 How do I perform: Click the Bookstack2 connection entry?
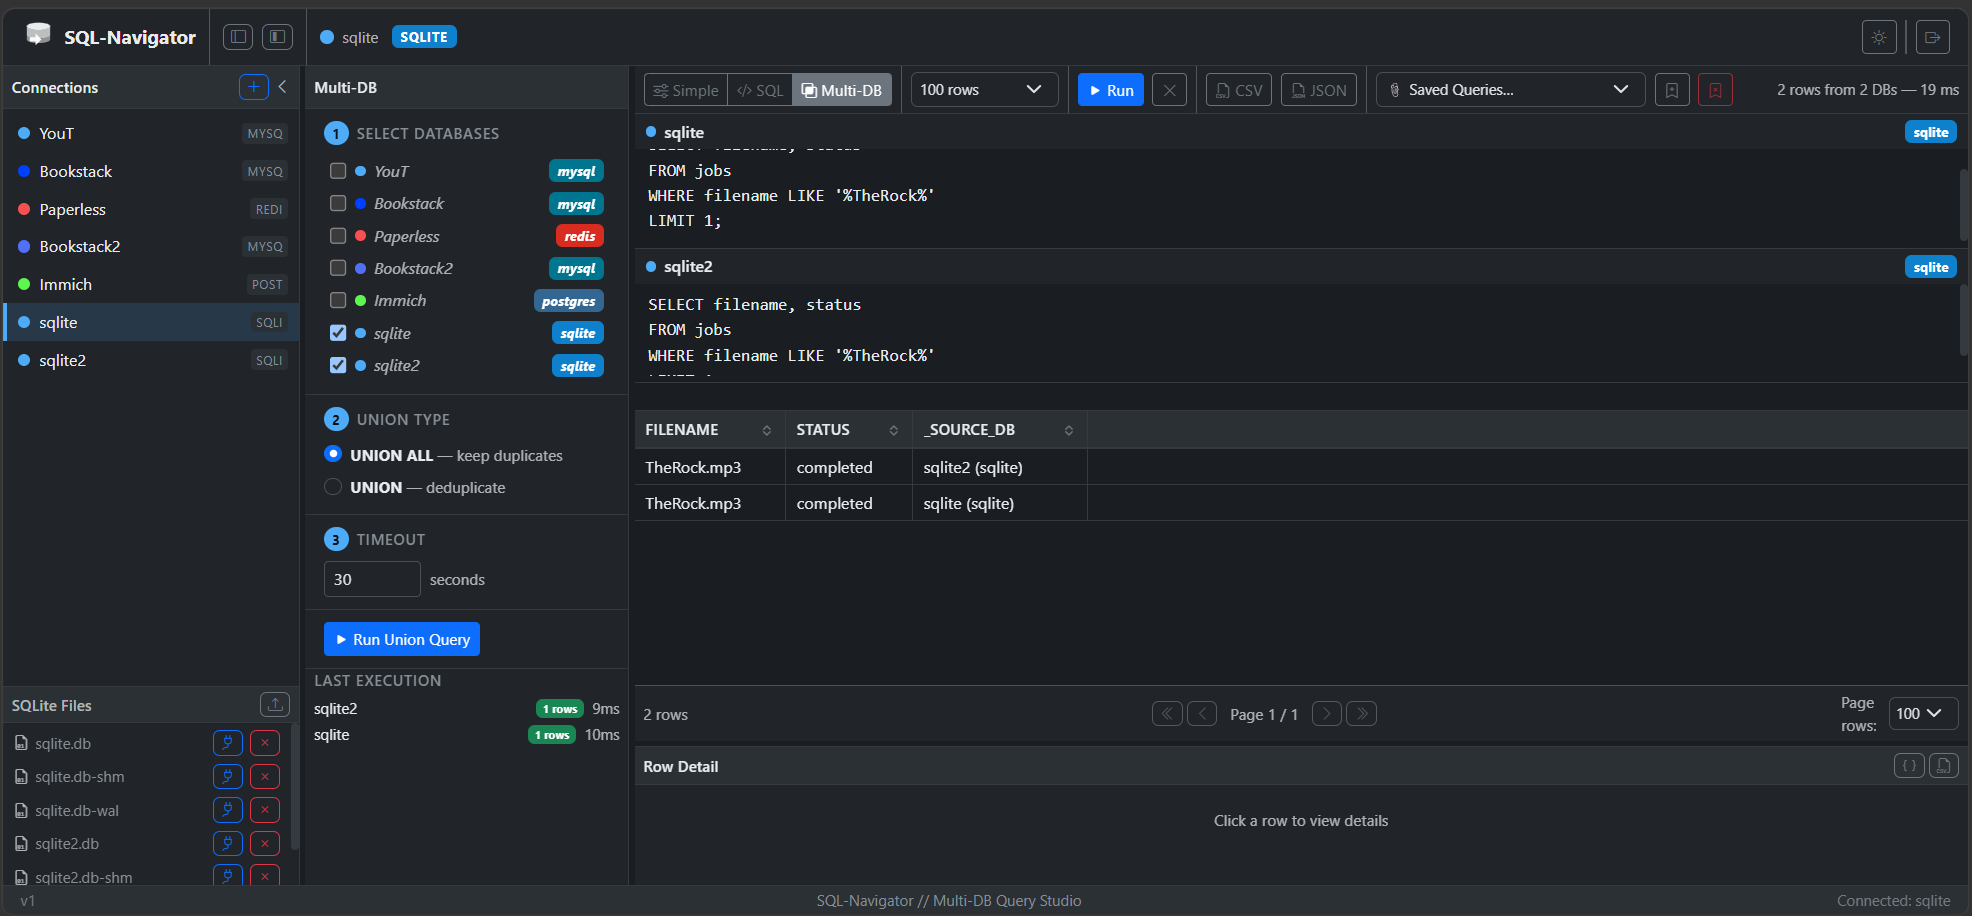click(151, 246)
